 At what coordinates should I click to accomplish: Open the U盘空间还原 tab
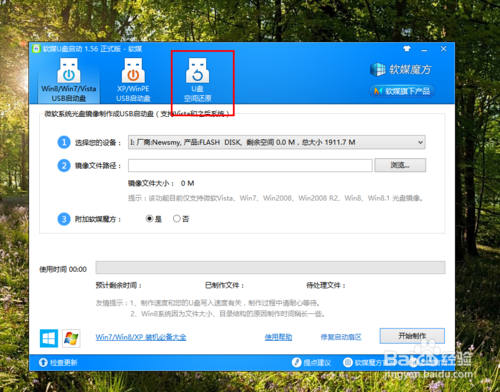(197, 80)
